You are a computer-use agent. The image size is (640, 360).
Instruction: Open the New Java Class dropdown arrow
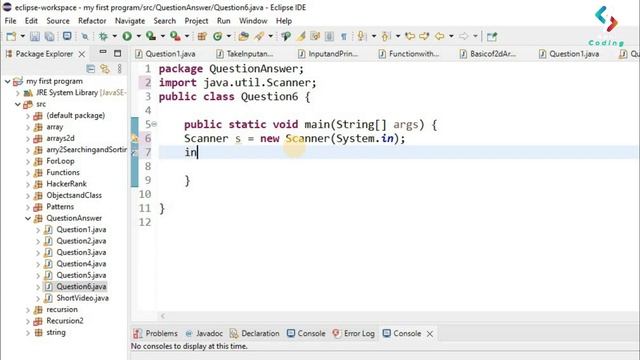coord(229,36)
